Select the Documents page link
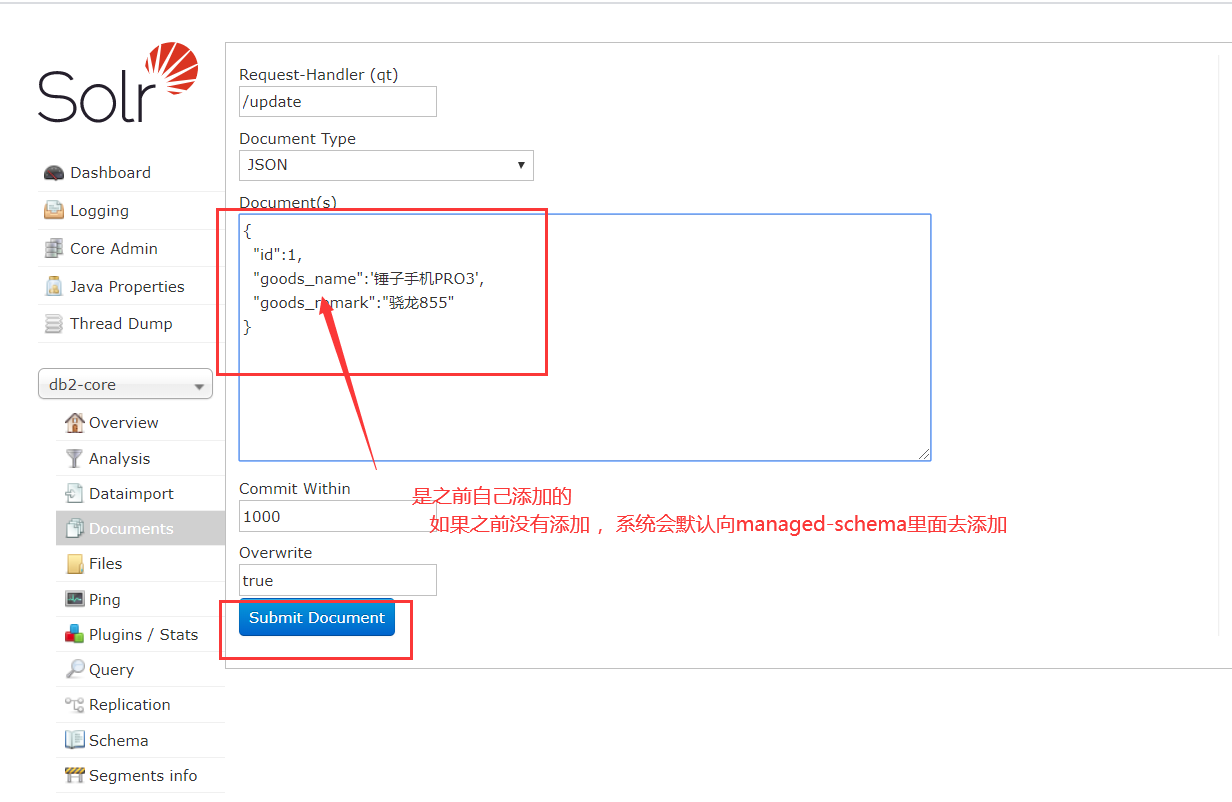Image resolution: width=1232 pixels, height=802 pixels. tap(131, 529)
